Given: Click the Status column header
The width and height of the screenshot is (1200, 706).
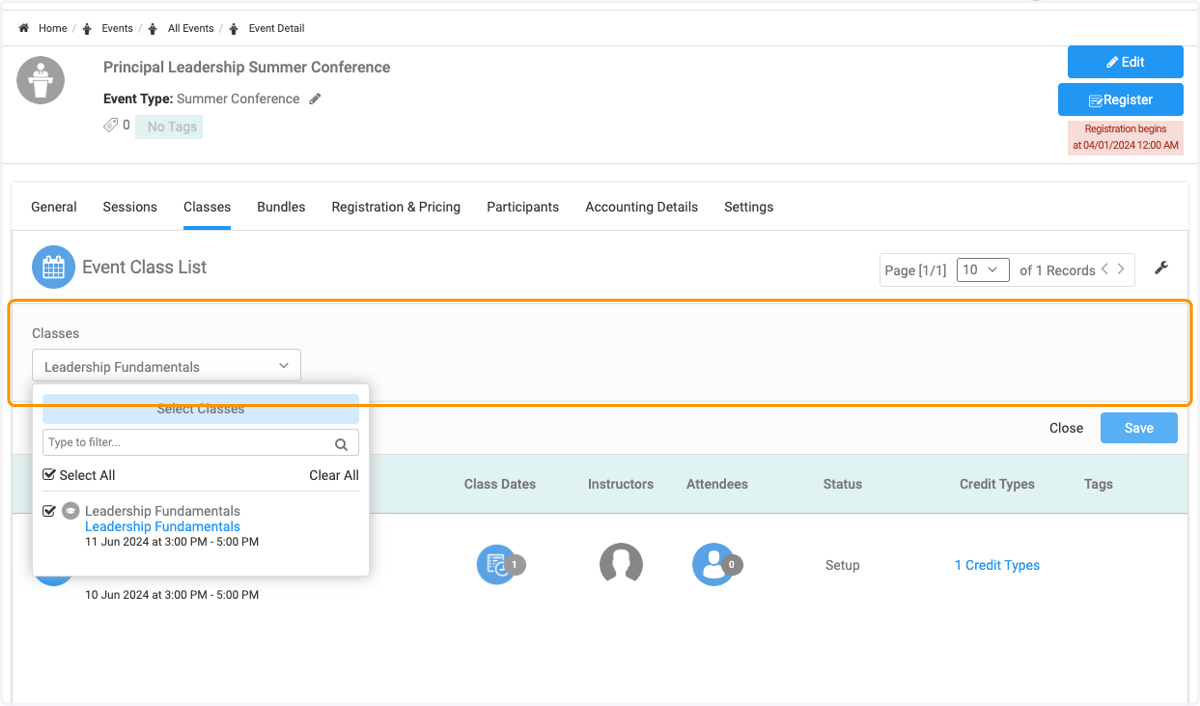Looking at the screenshot, I should click(x=842, y=484).
